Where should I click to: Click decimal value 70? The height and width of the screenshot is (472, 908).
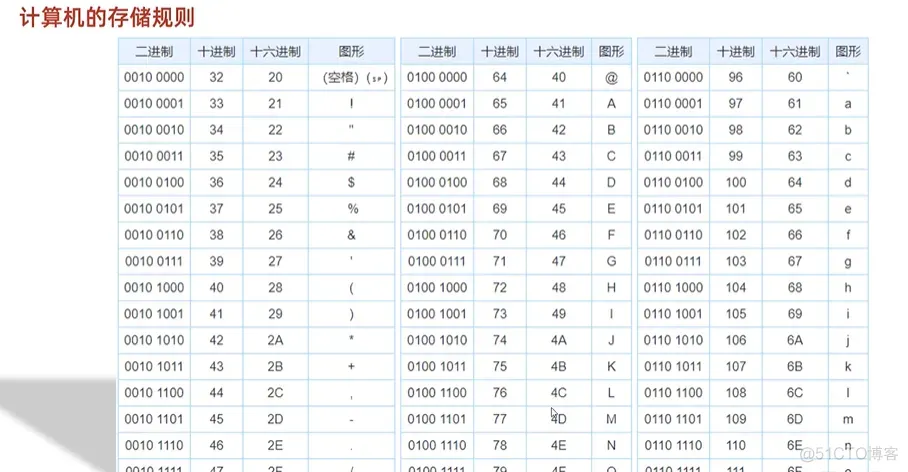[x=500, y=235]
